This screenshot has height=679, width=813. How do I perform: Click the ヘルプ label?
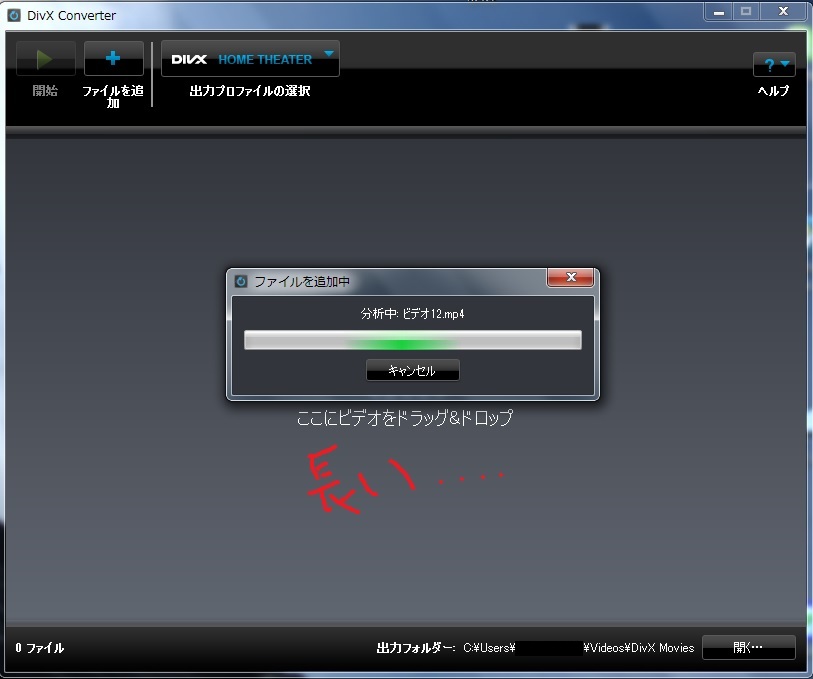click(x=774, y=91)
